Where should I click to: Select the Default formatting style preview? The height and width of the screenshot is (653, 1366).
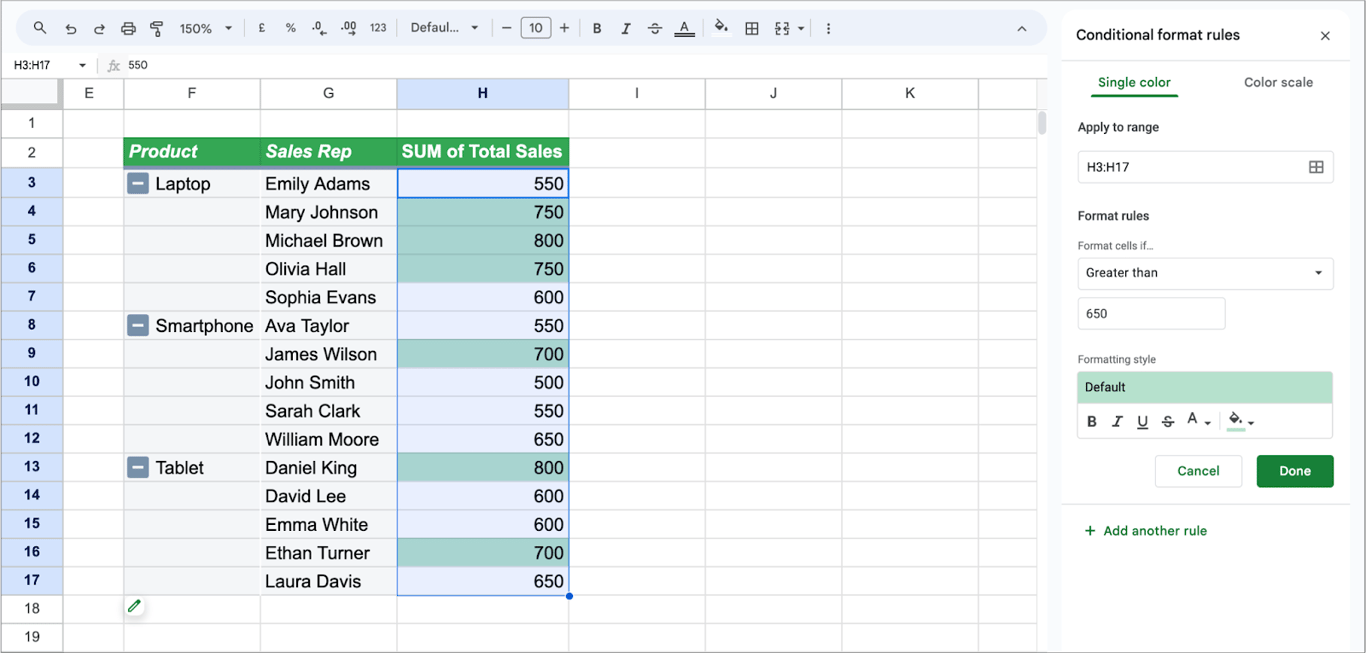(x=1205, y=387)
